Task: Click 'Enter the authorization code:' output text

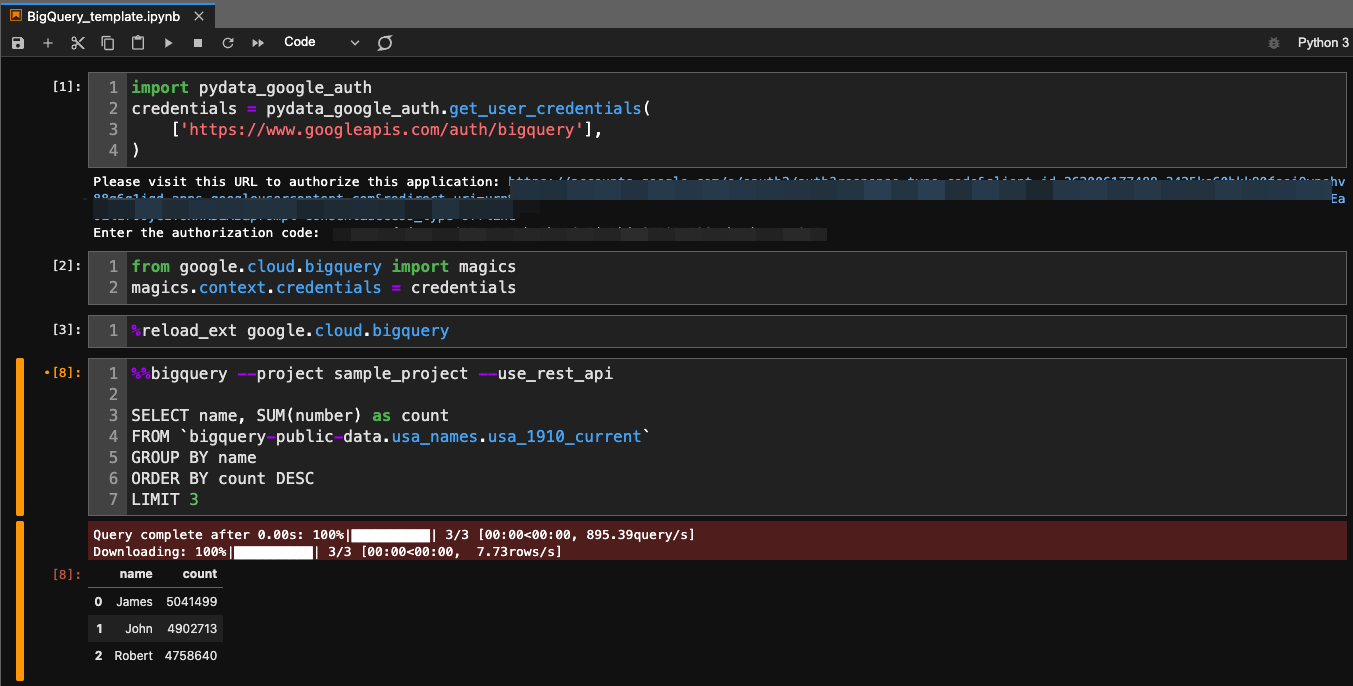Action: point(206,233)
